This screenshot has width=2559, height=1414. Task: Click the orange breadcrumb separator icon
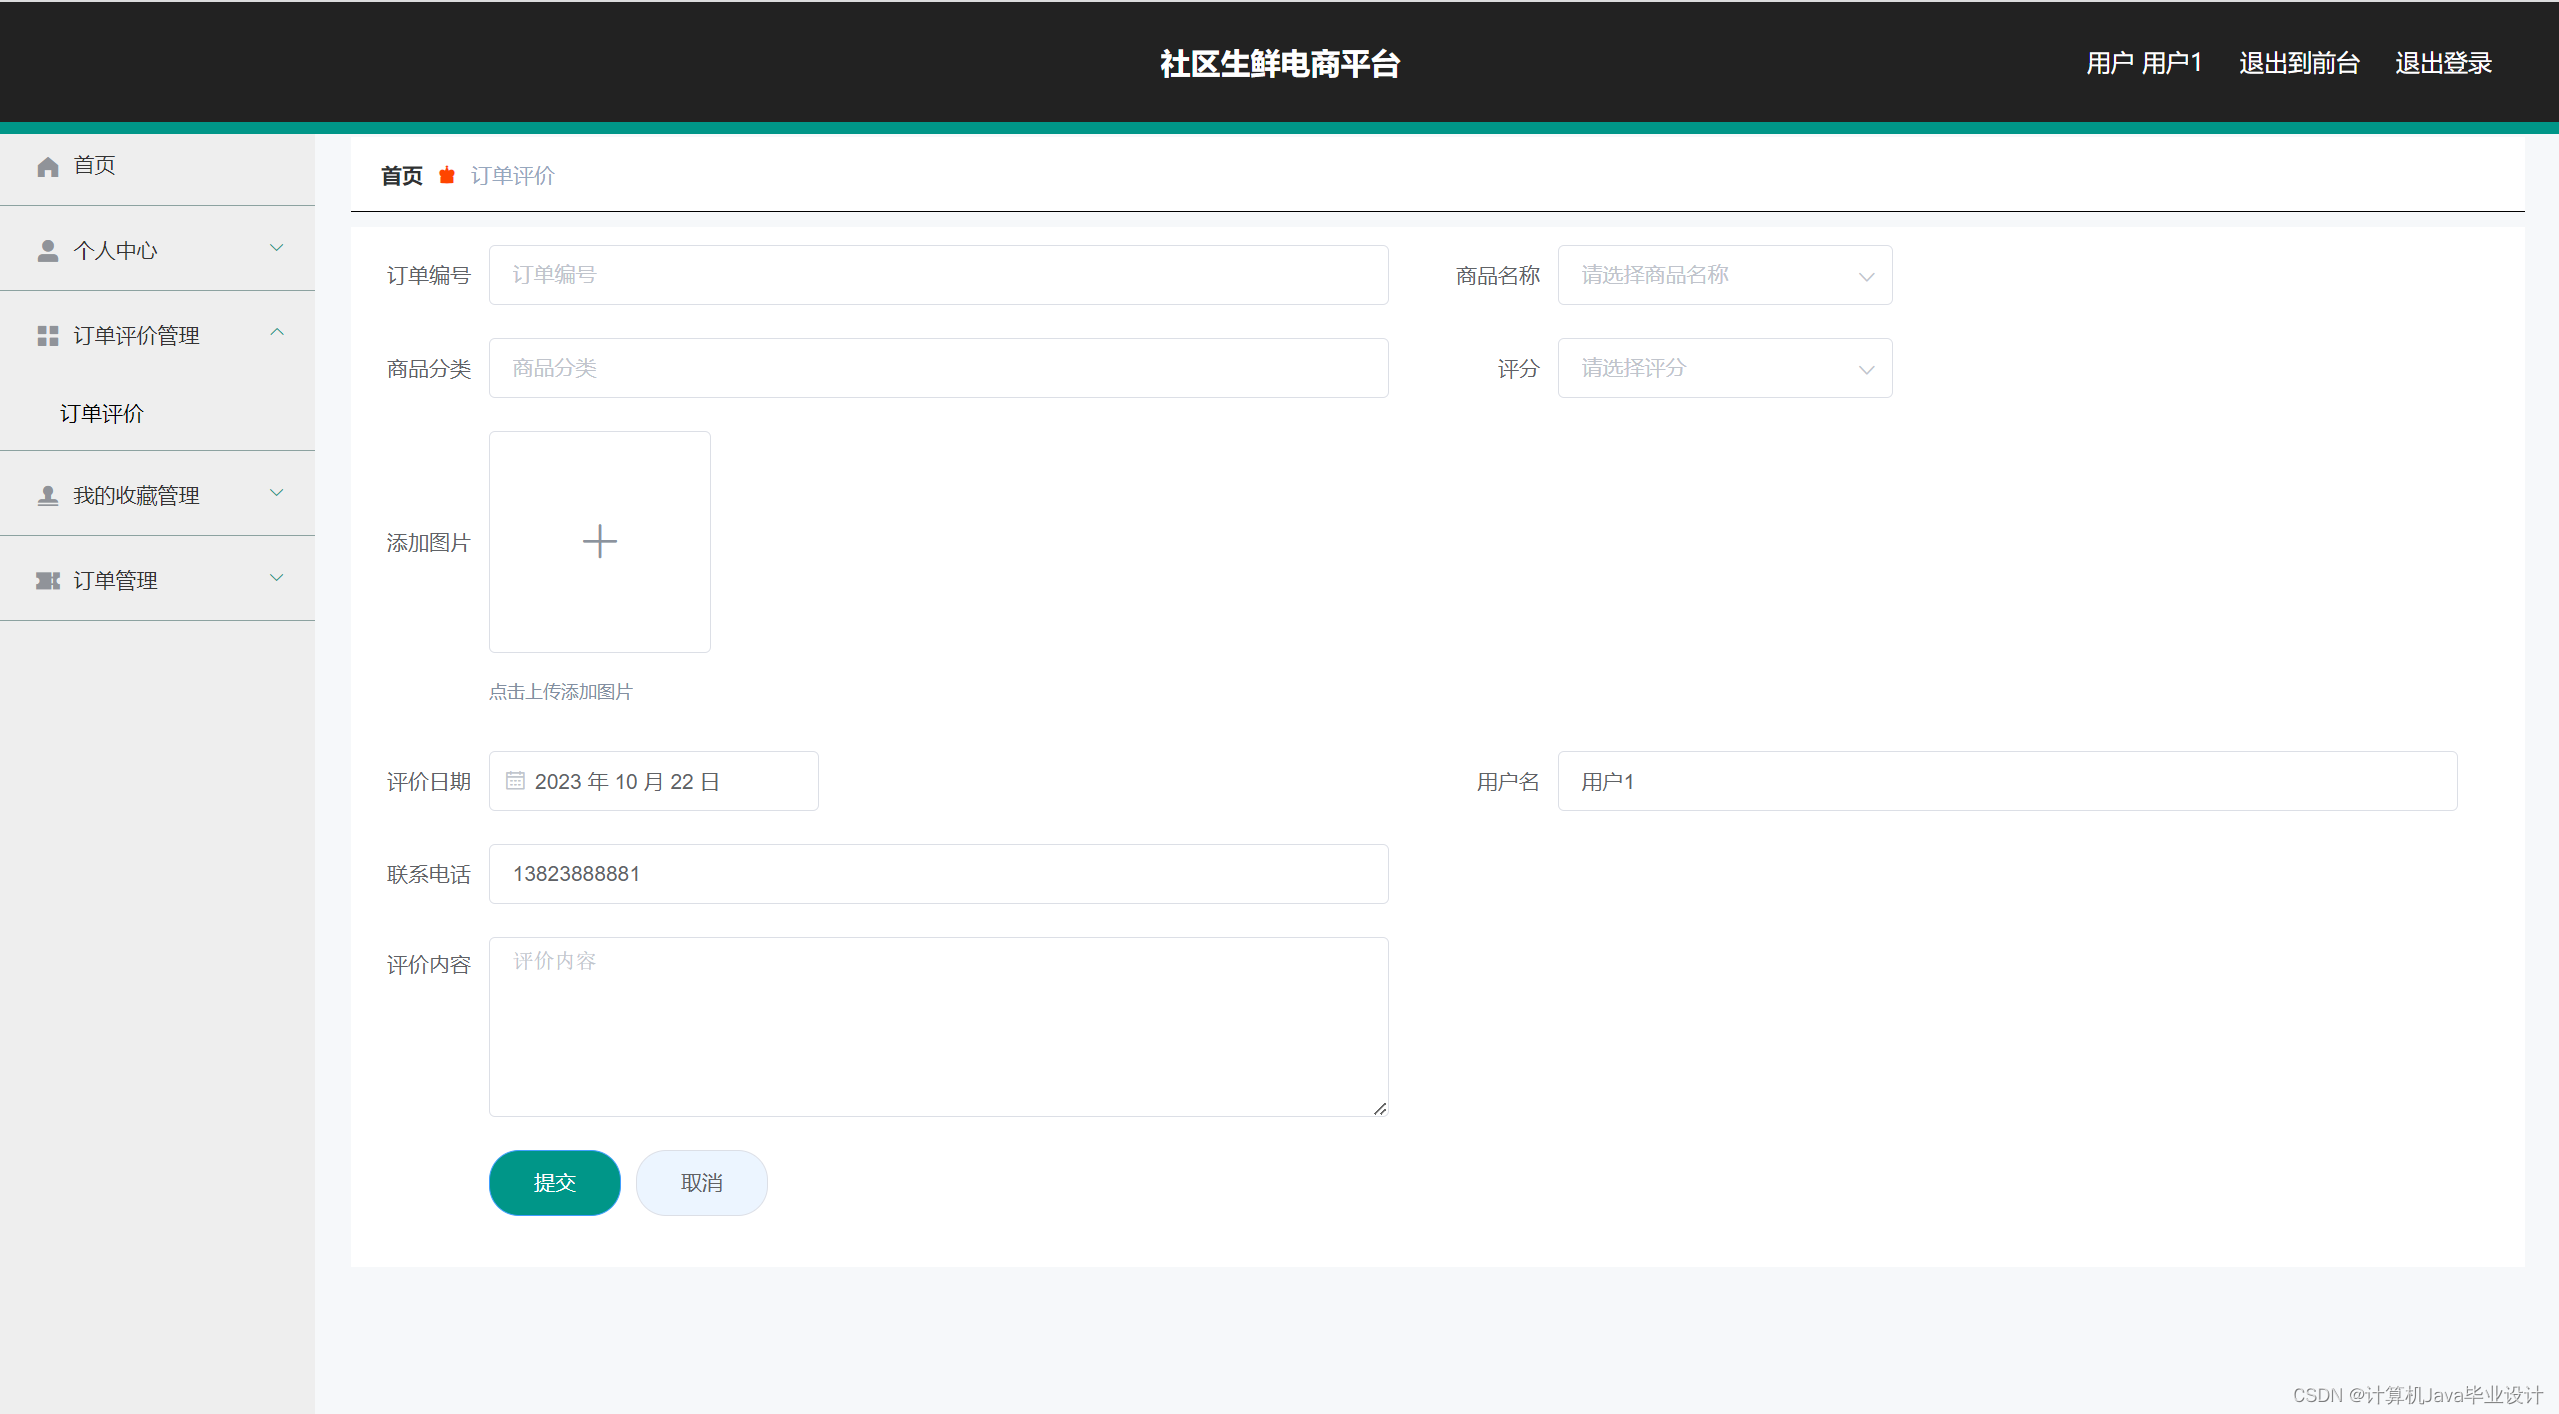click(x=447, y=176)
